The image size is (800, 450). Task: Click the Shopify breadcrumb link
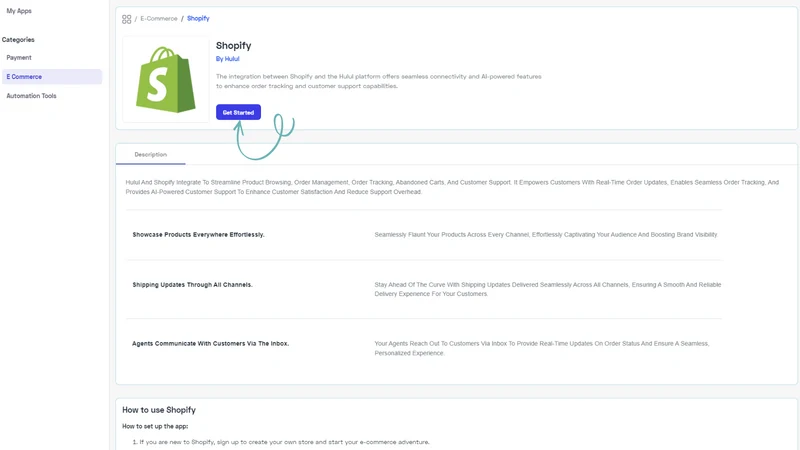pyautogui.click(x=198, y=18)
